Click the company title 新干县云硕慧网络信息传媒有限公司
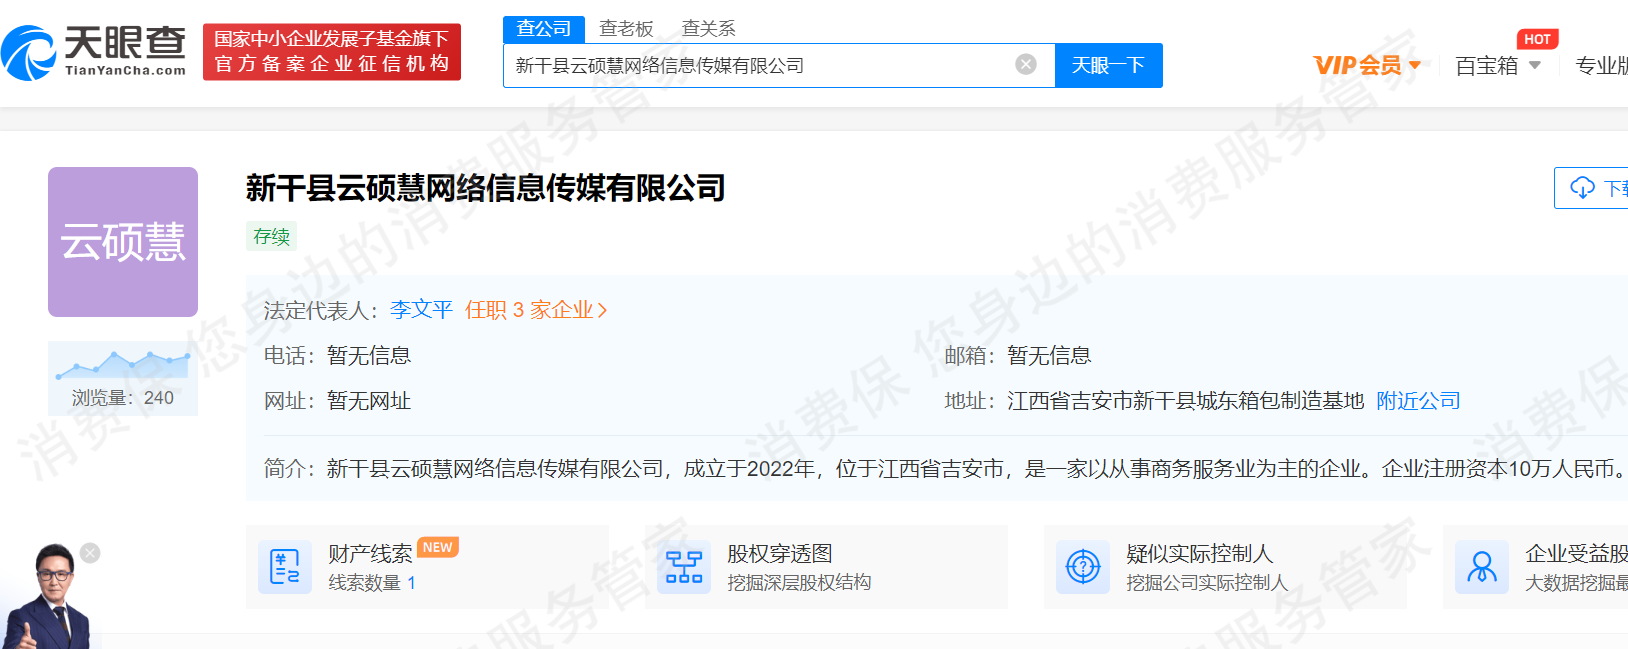1628x649 pixels. pyautogui.click(x=486, y=188)
